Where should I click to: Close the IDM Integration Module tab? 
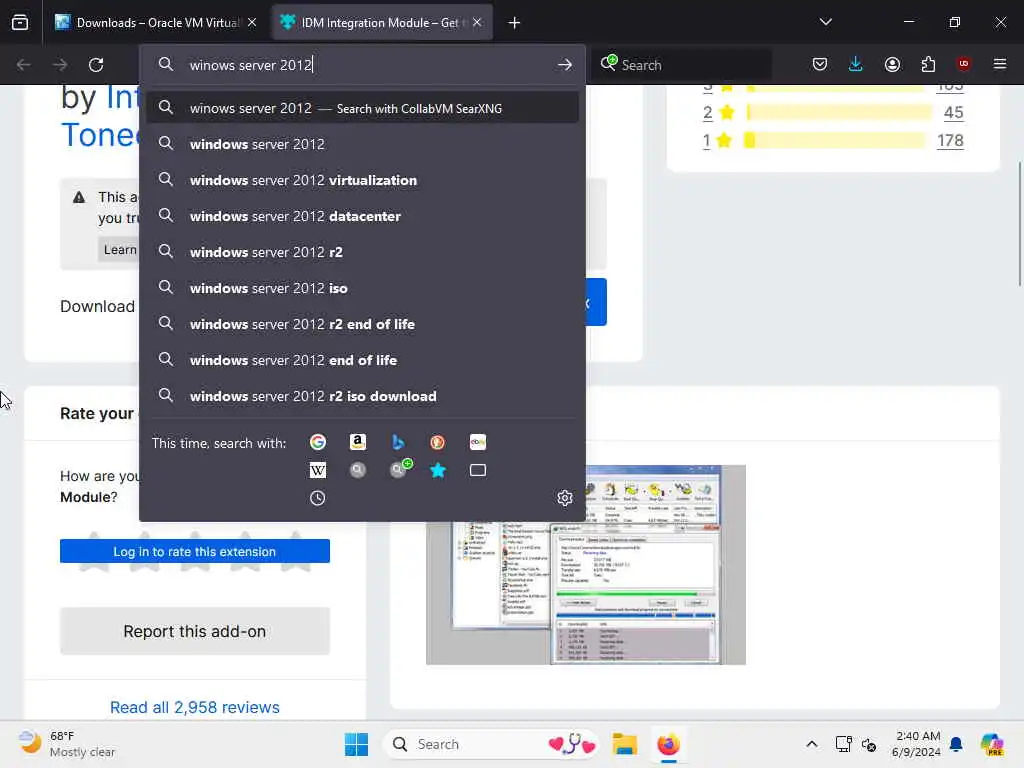coord(477,22)
